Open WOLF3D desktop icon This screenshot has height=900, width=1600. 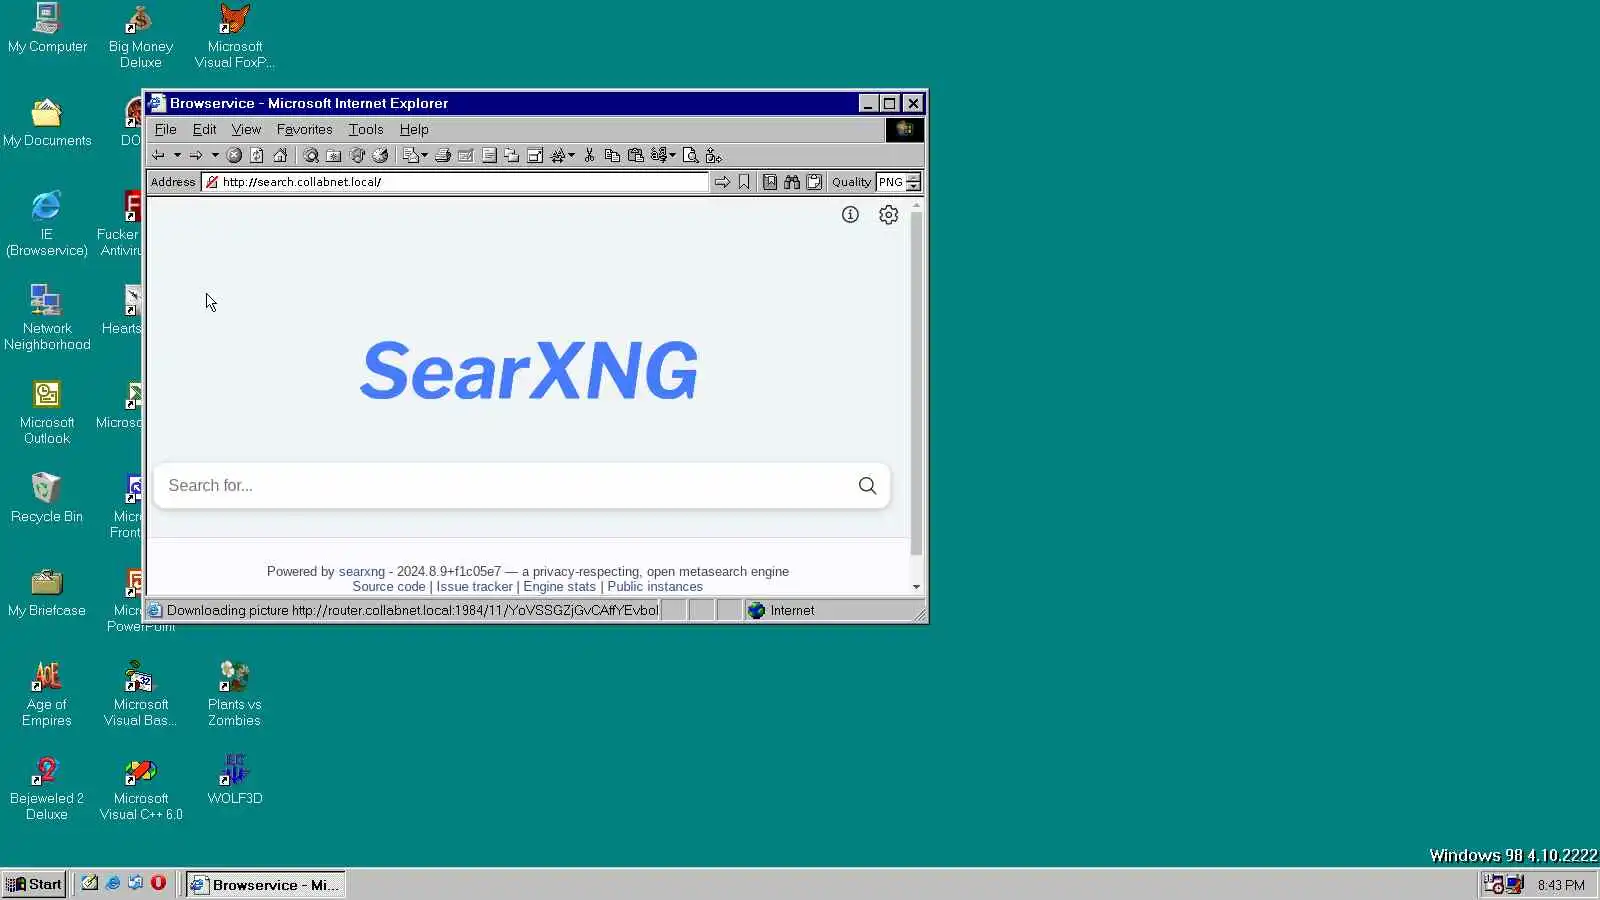234,780
